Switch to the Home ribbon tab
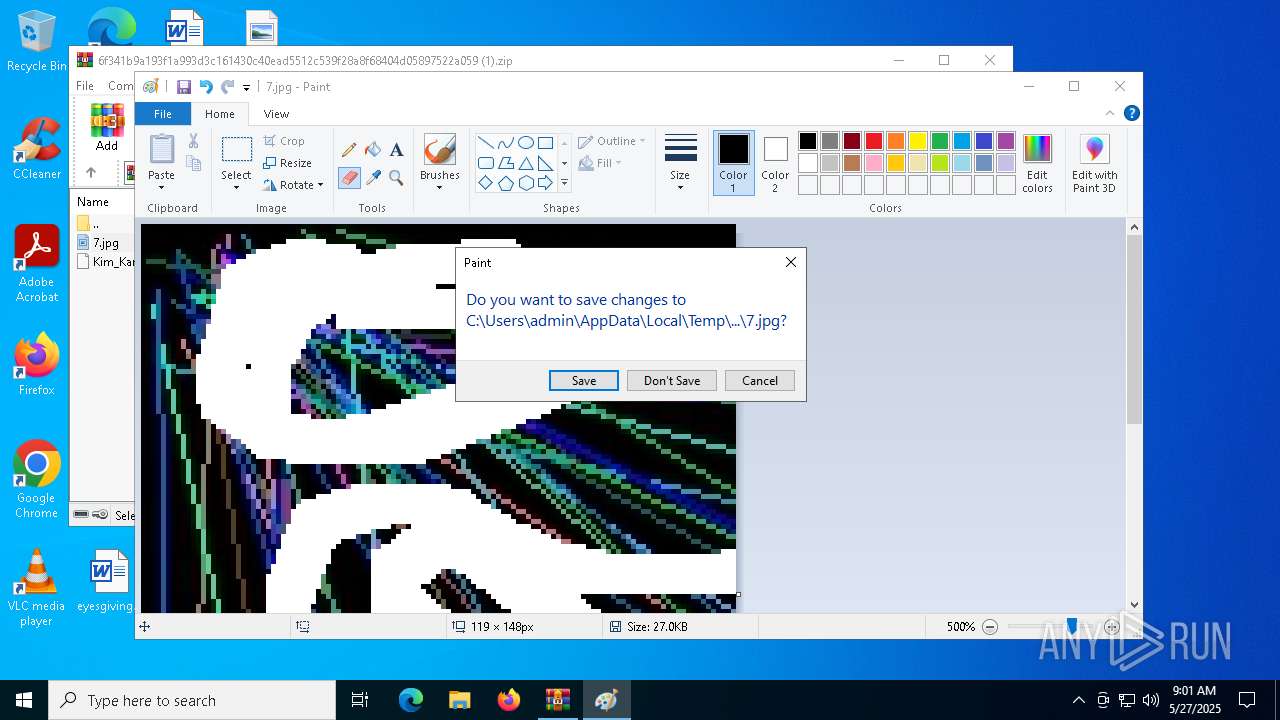 point(220,114)
